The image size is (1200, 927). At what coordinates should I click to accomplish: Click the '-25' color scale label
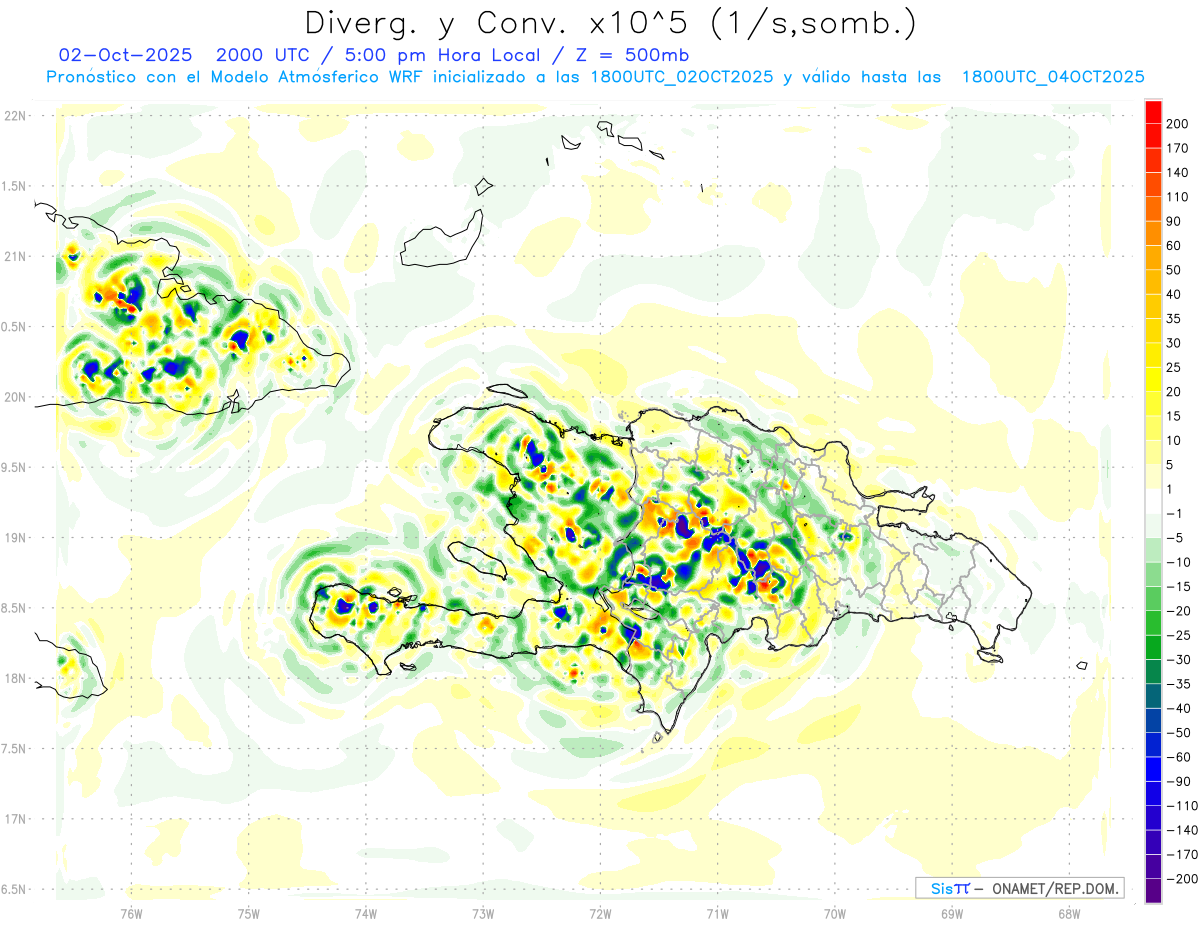point(1178,636)
